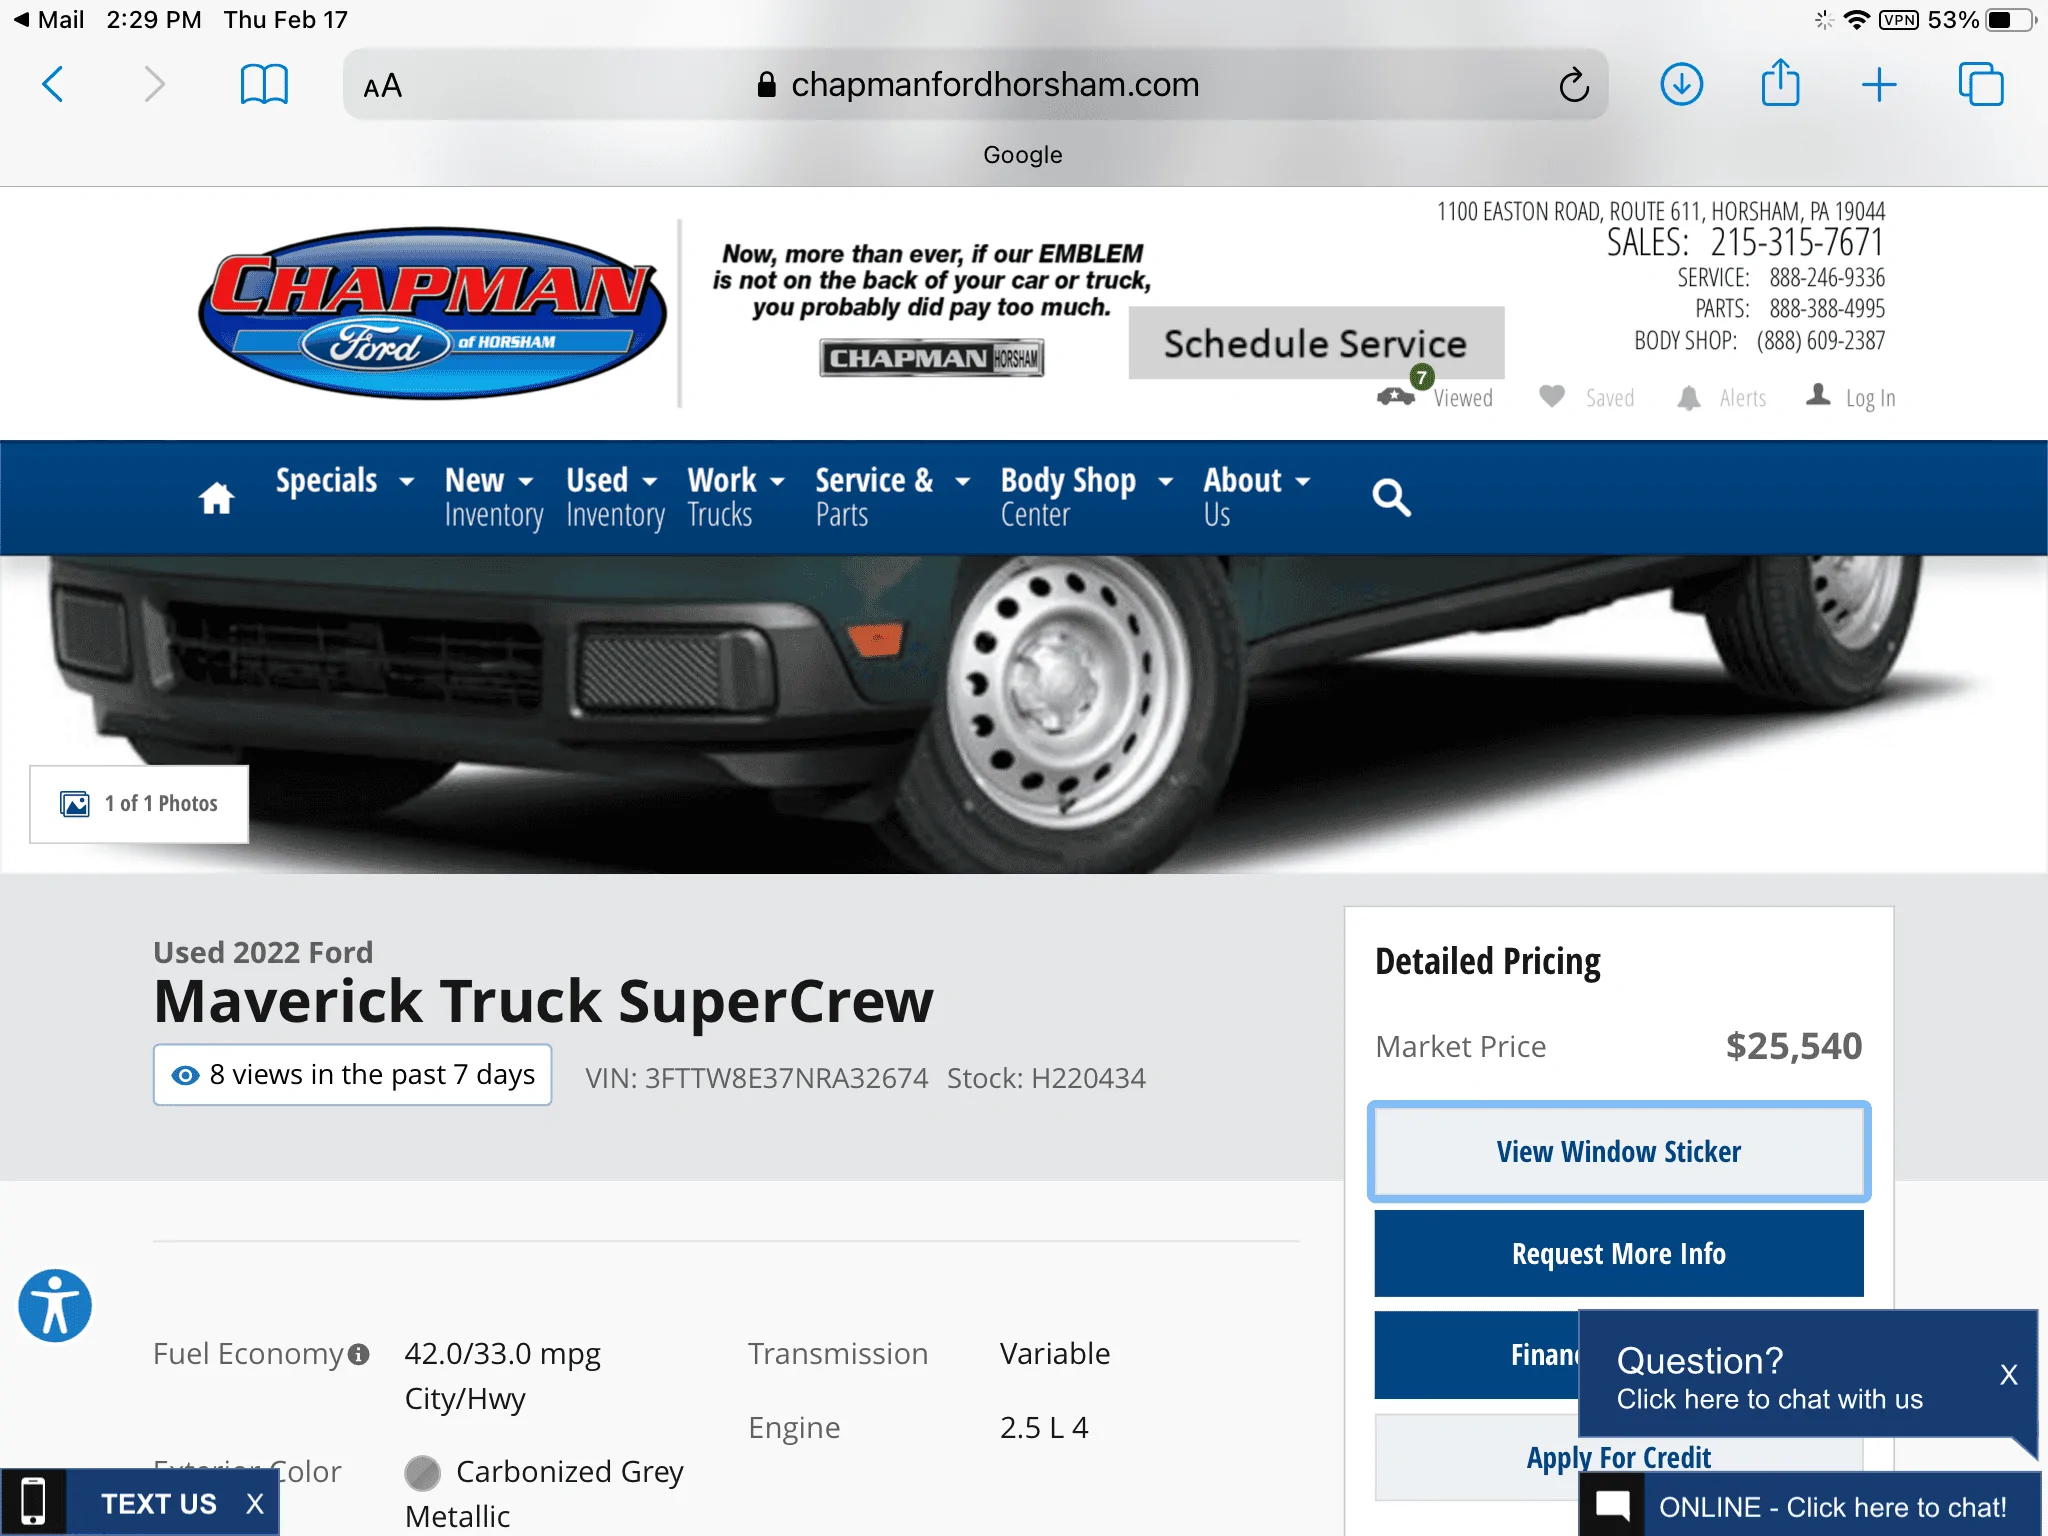Tap the Wi-Fi icon in status bar
Screen dimensions: 2048x1536
pyautogui.click(x=1856, y=20)
